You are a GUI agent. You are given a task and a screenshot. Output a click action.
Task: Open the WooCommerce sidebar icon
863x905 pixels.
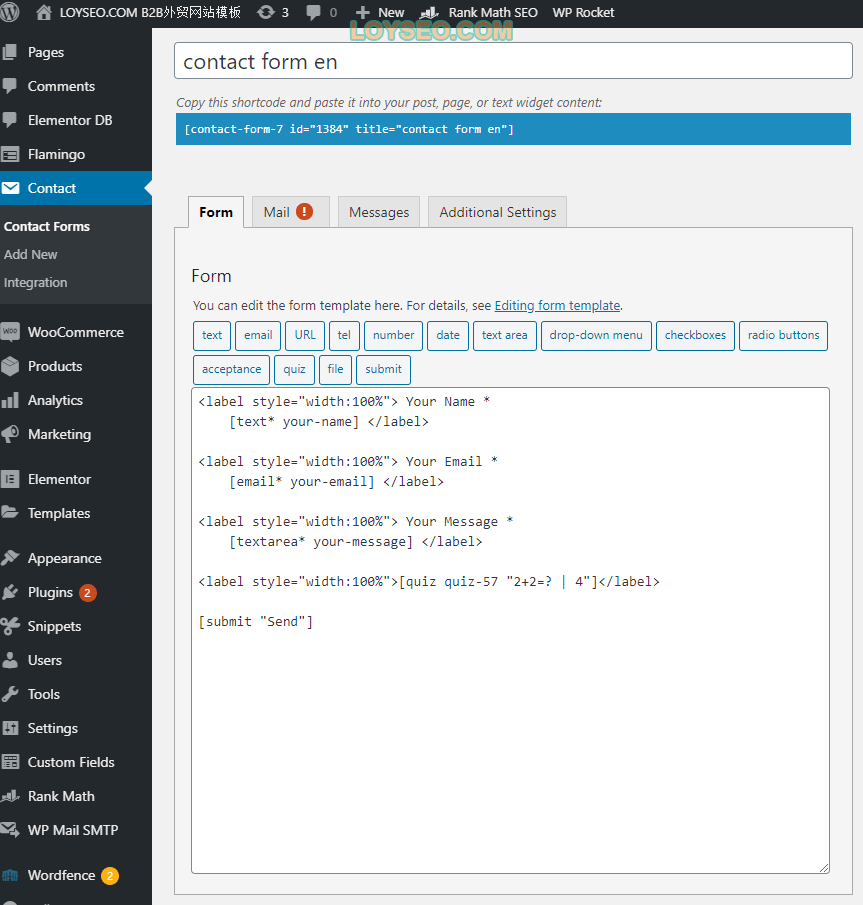pyautogui.click(x=10, y=332)
